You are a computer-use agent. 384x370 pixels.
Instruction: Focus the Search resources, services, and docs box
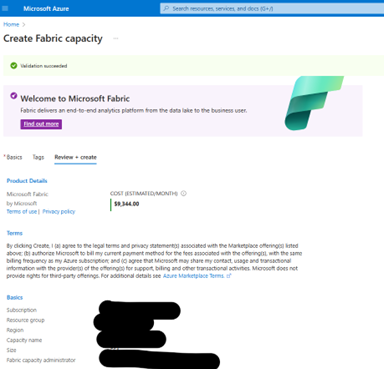click(x=272, y=9)
